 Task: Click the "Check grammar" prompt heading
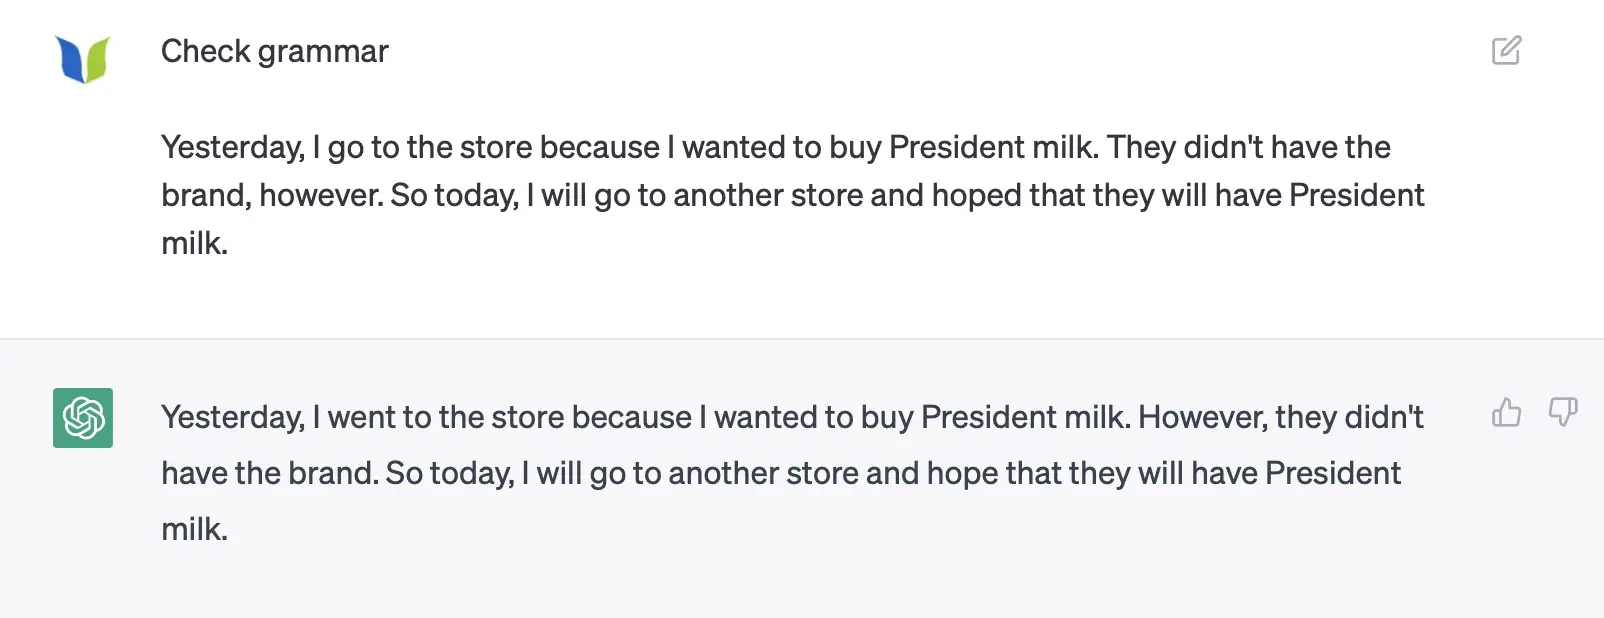point(274,51)
